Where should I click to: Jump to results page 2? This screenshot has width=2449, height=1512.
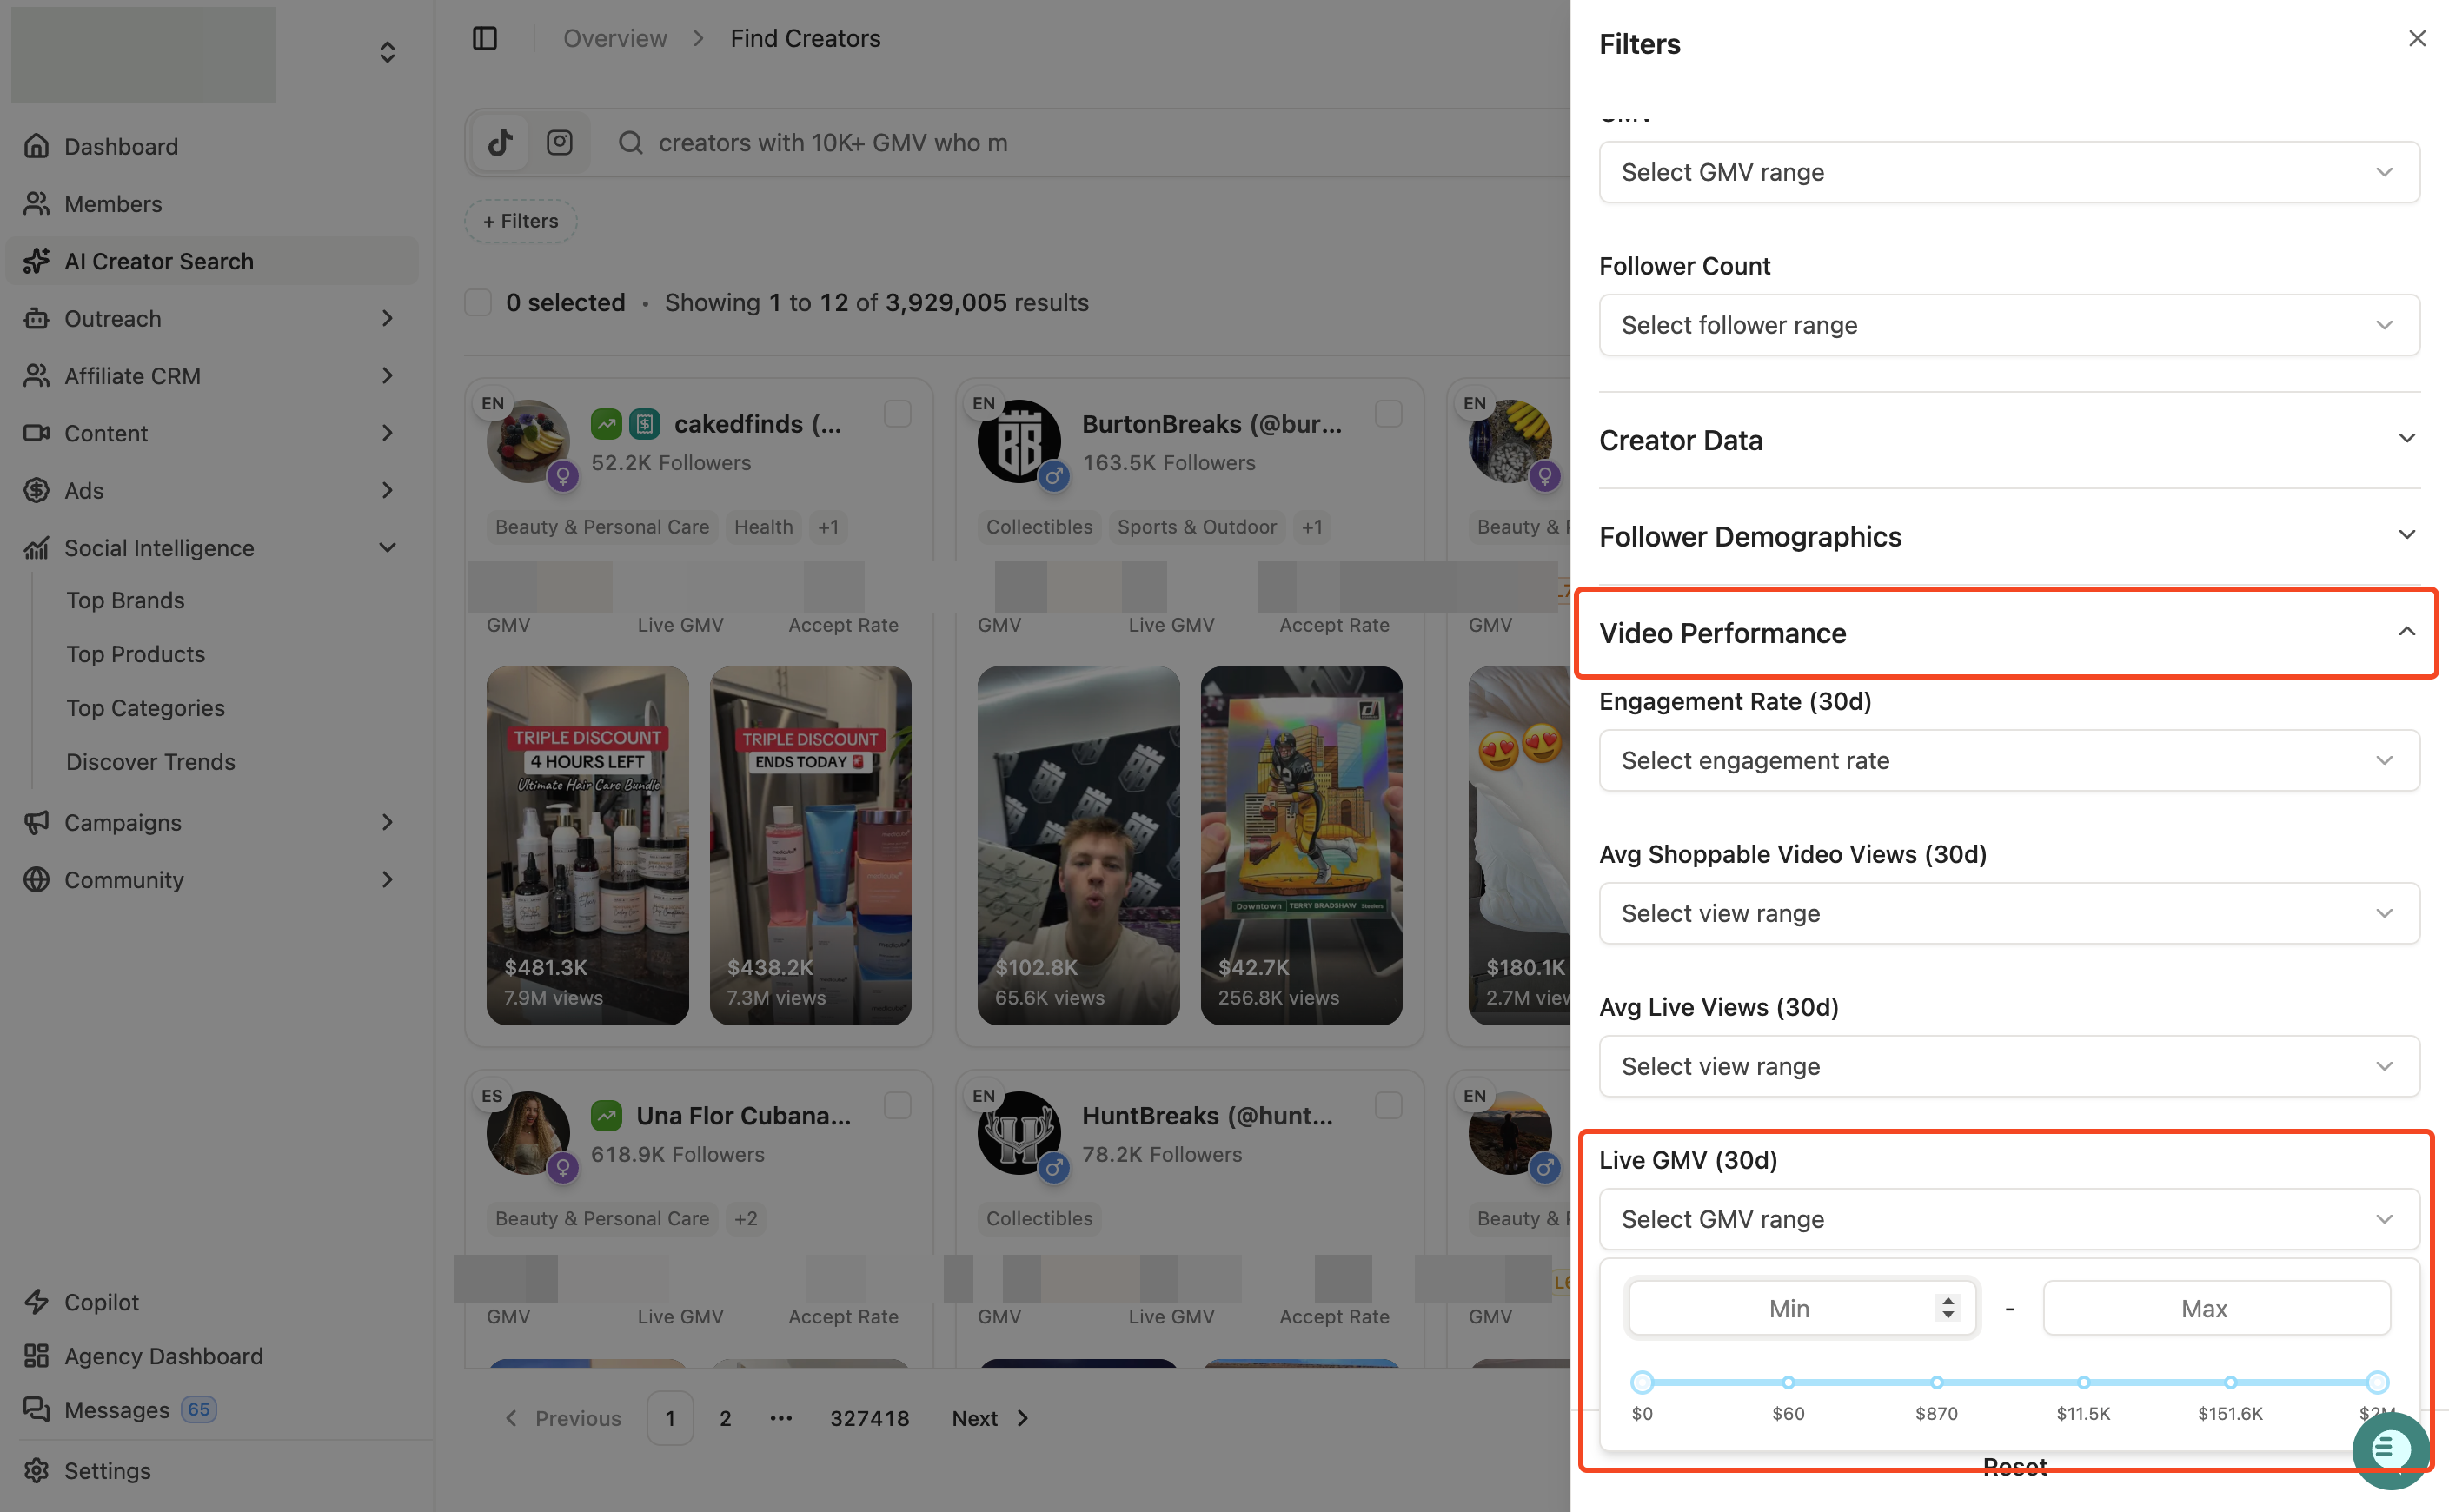(x=725, y=1418)
